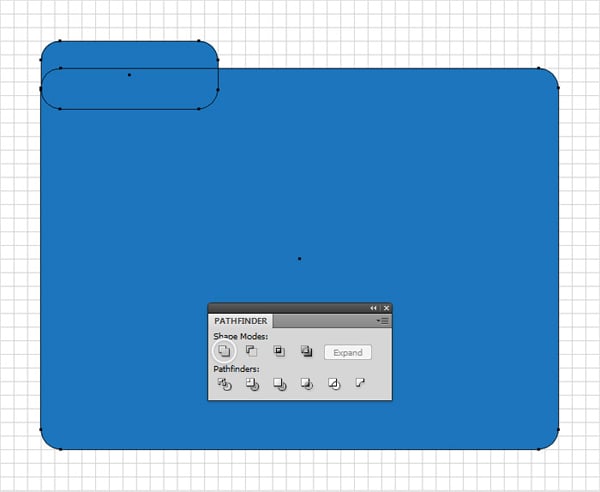This screenshot has width=600, height=492.
Task: Select the Intersect shape mode icon
Action: (x=280, y=351)
